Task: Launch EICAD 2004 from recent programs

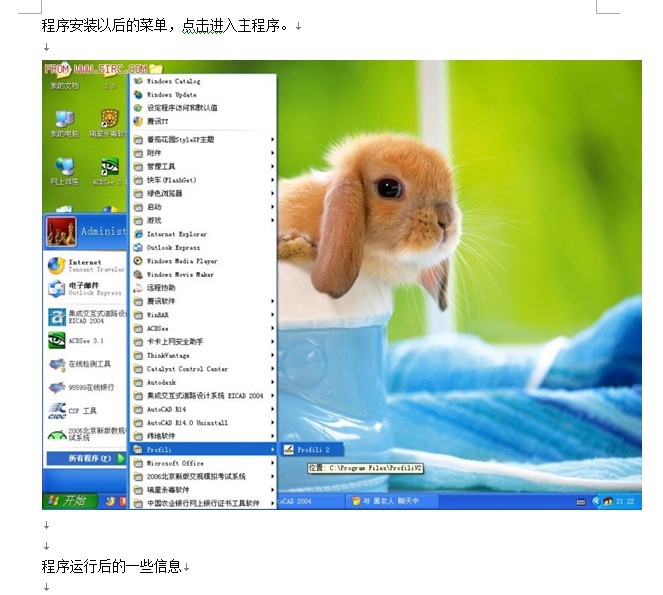Action: point(85,317)
